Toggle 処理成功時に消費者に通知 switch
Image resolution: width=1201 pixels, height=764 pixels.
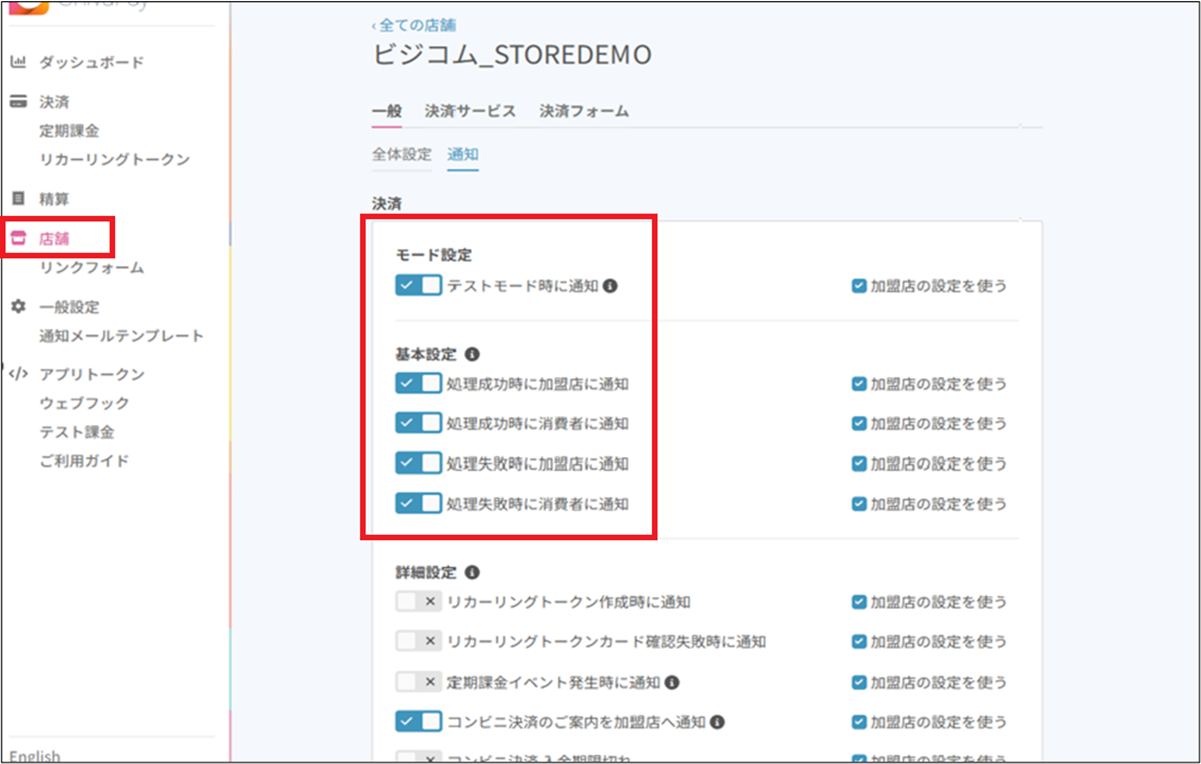(x=418, y=423)
